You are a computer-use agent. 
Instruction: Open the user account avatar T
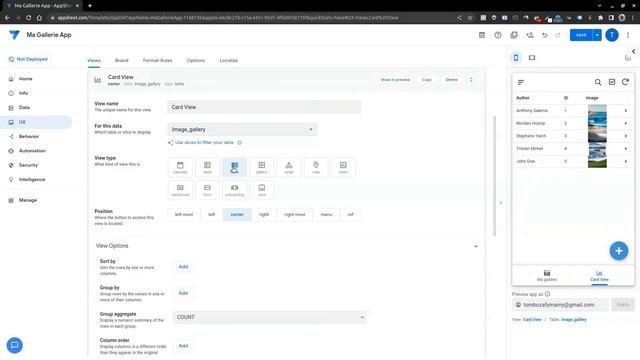click(612, 35)
